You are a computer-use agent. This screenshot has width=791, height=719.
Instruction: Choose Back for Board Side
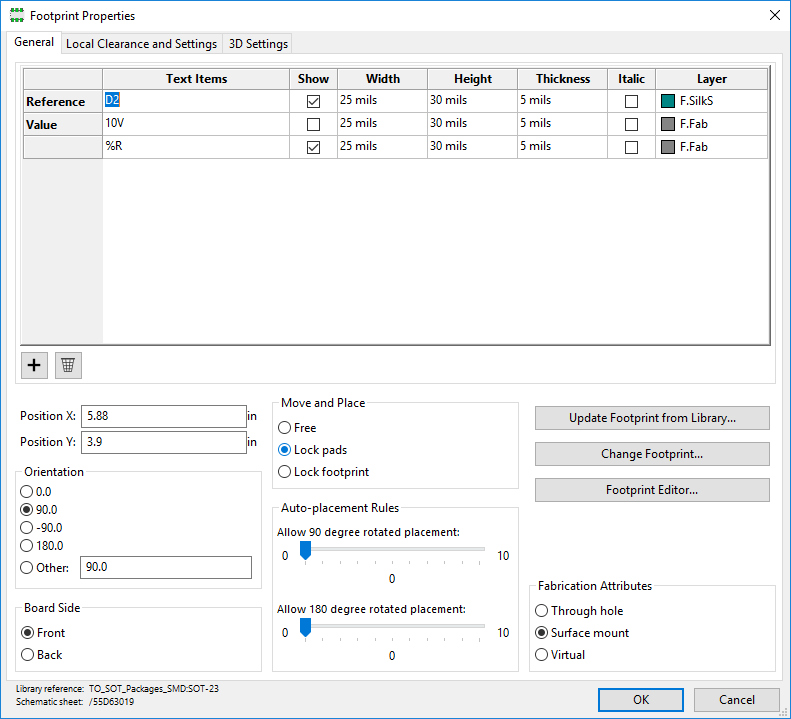27,655
